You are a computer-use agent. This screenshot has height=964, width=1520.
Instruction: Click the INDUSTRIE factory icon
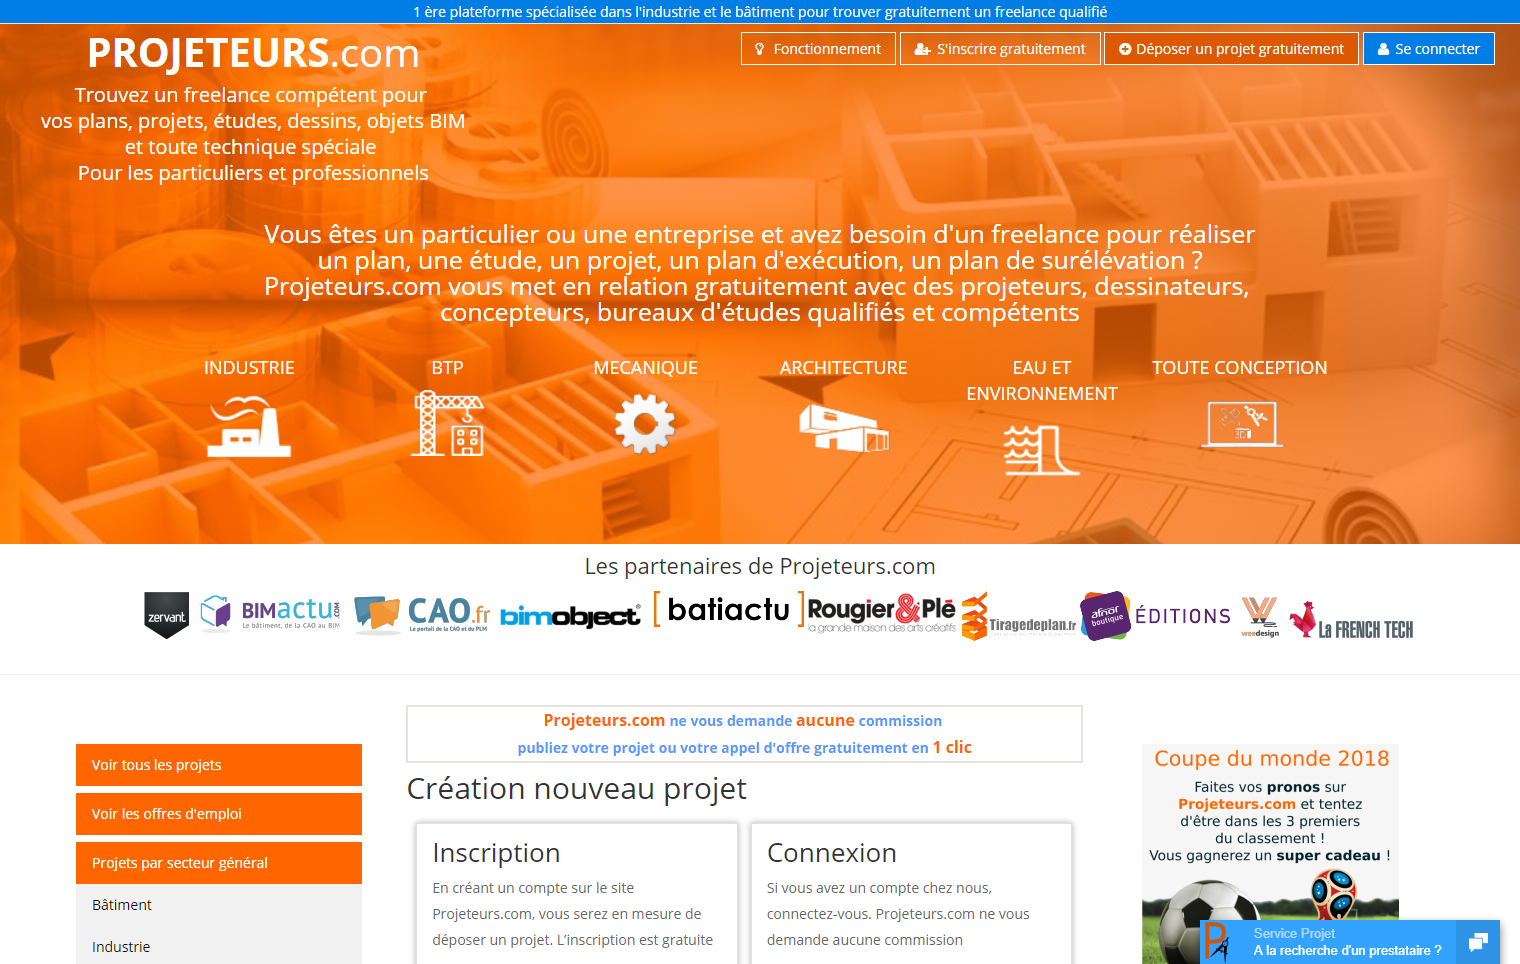pyautogui.click(x=249, y=426)
